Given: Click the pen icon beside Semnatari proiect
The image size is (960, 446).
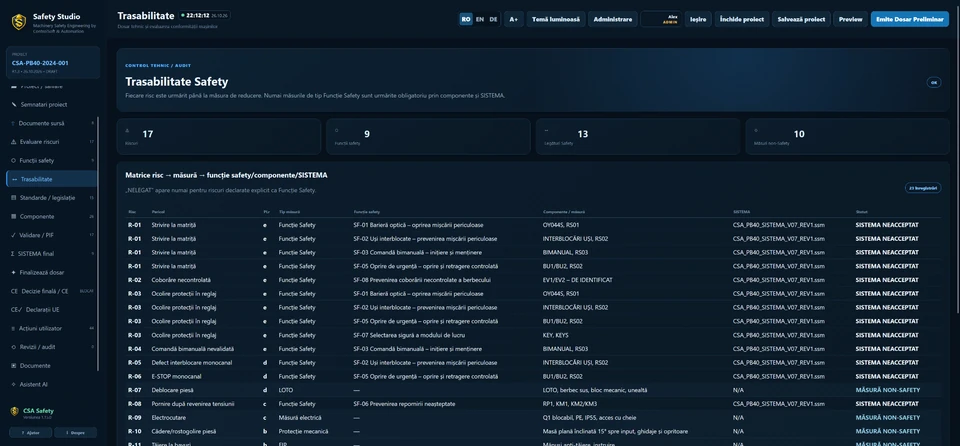Looking at the screenshot, I should click(14, 105).
